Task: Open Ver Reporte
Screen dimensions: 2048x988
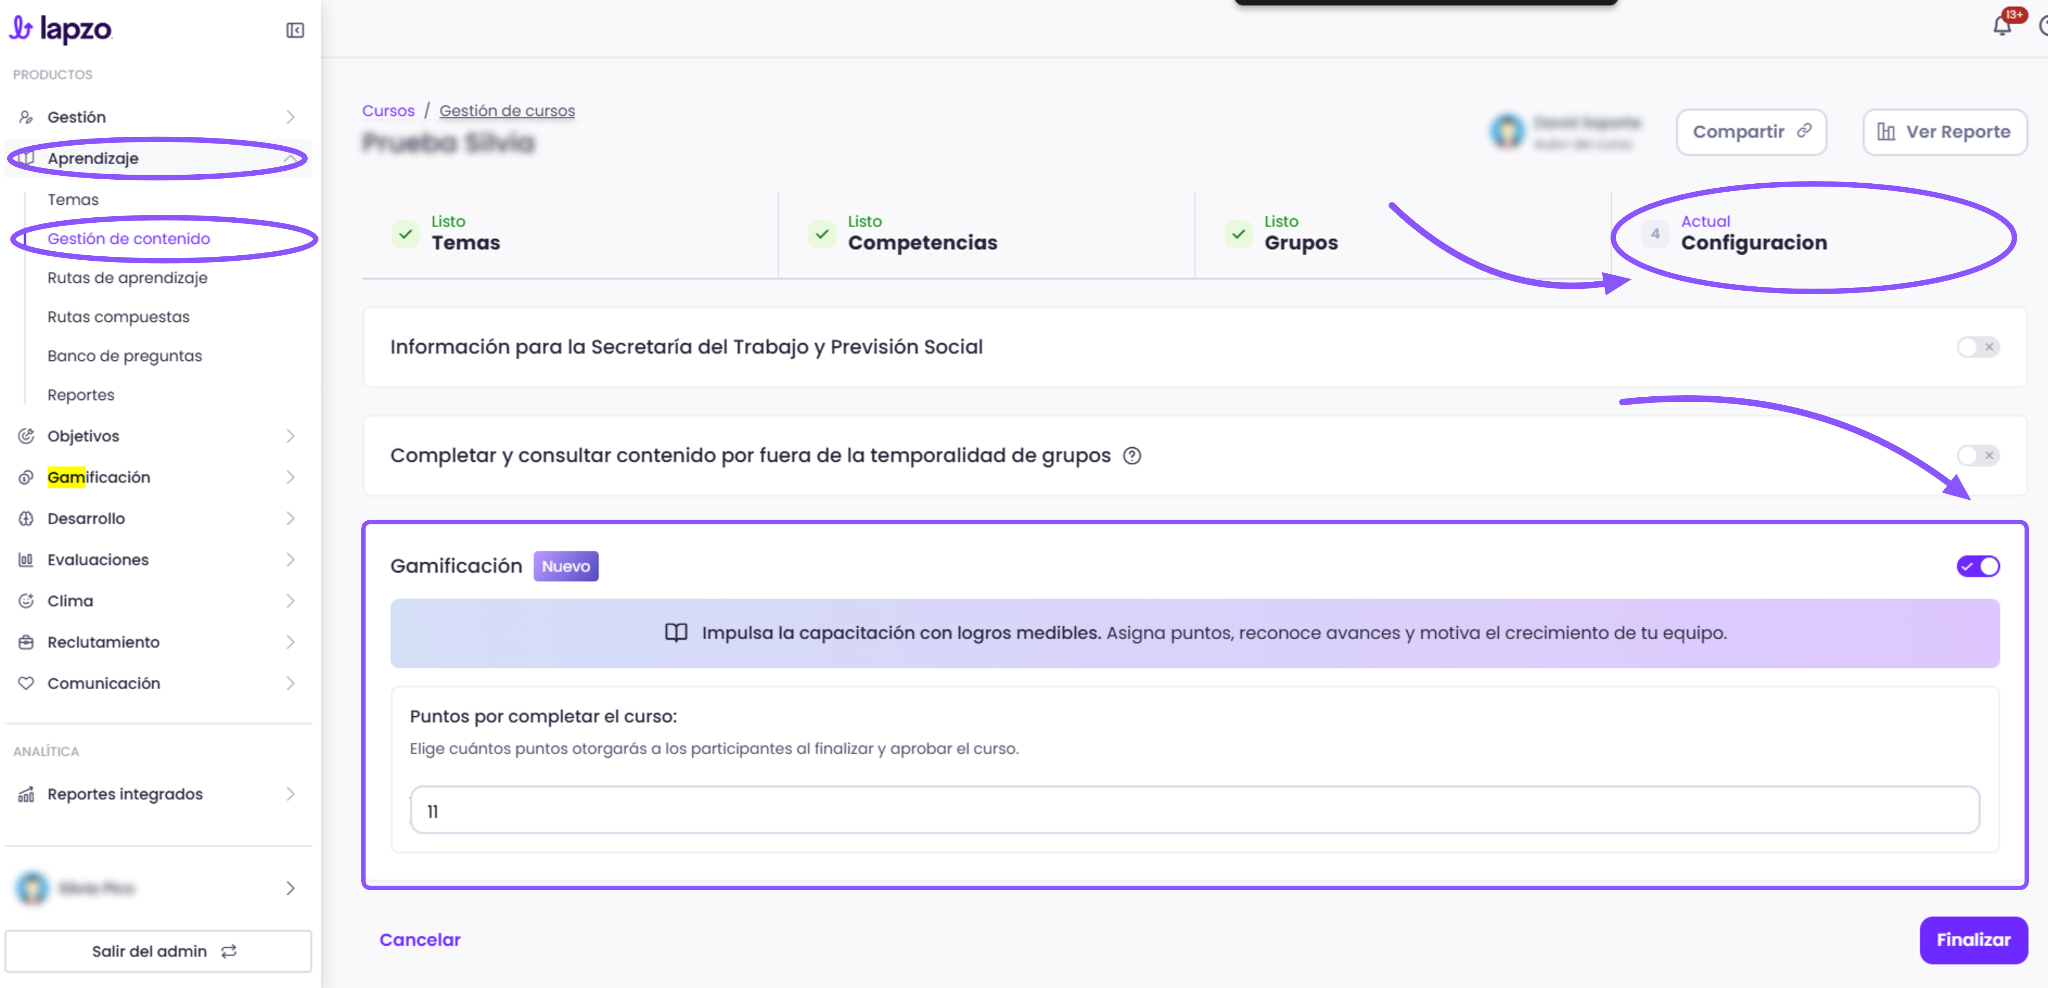Action: tap(1944, 132)
